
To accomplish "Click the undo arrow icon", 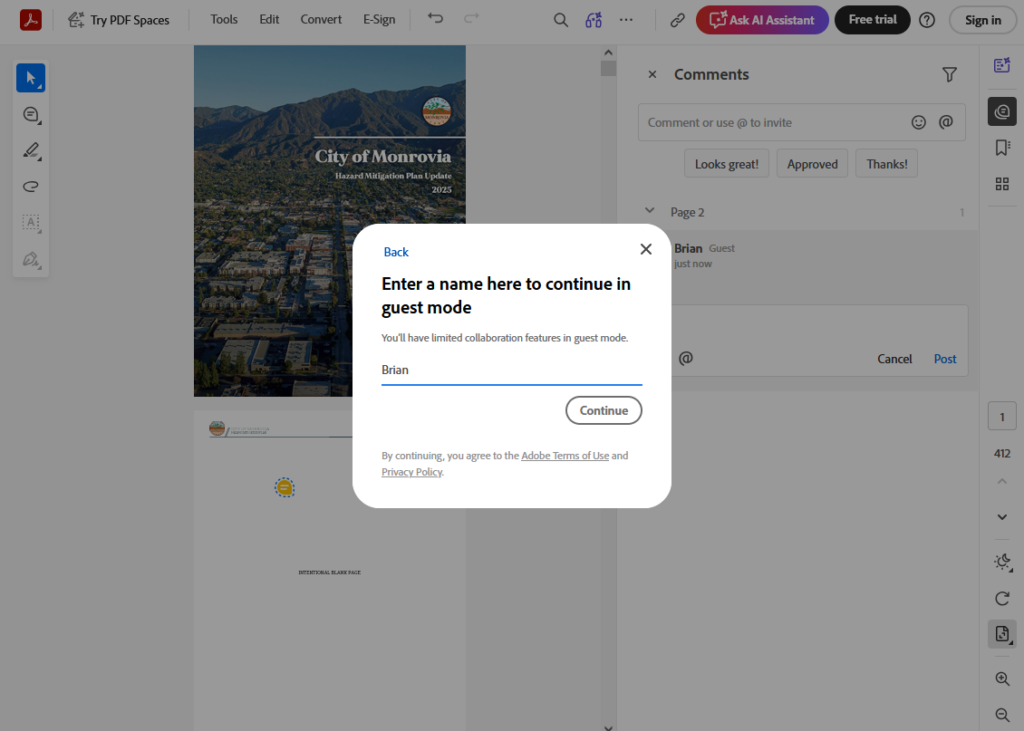I will [x=435, y=19].
